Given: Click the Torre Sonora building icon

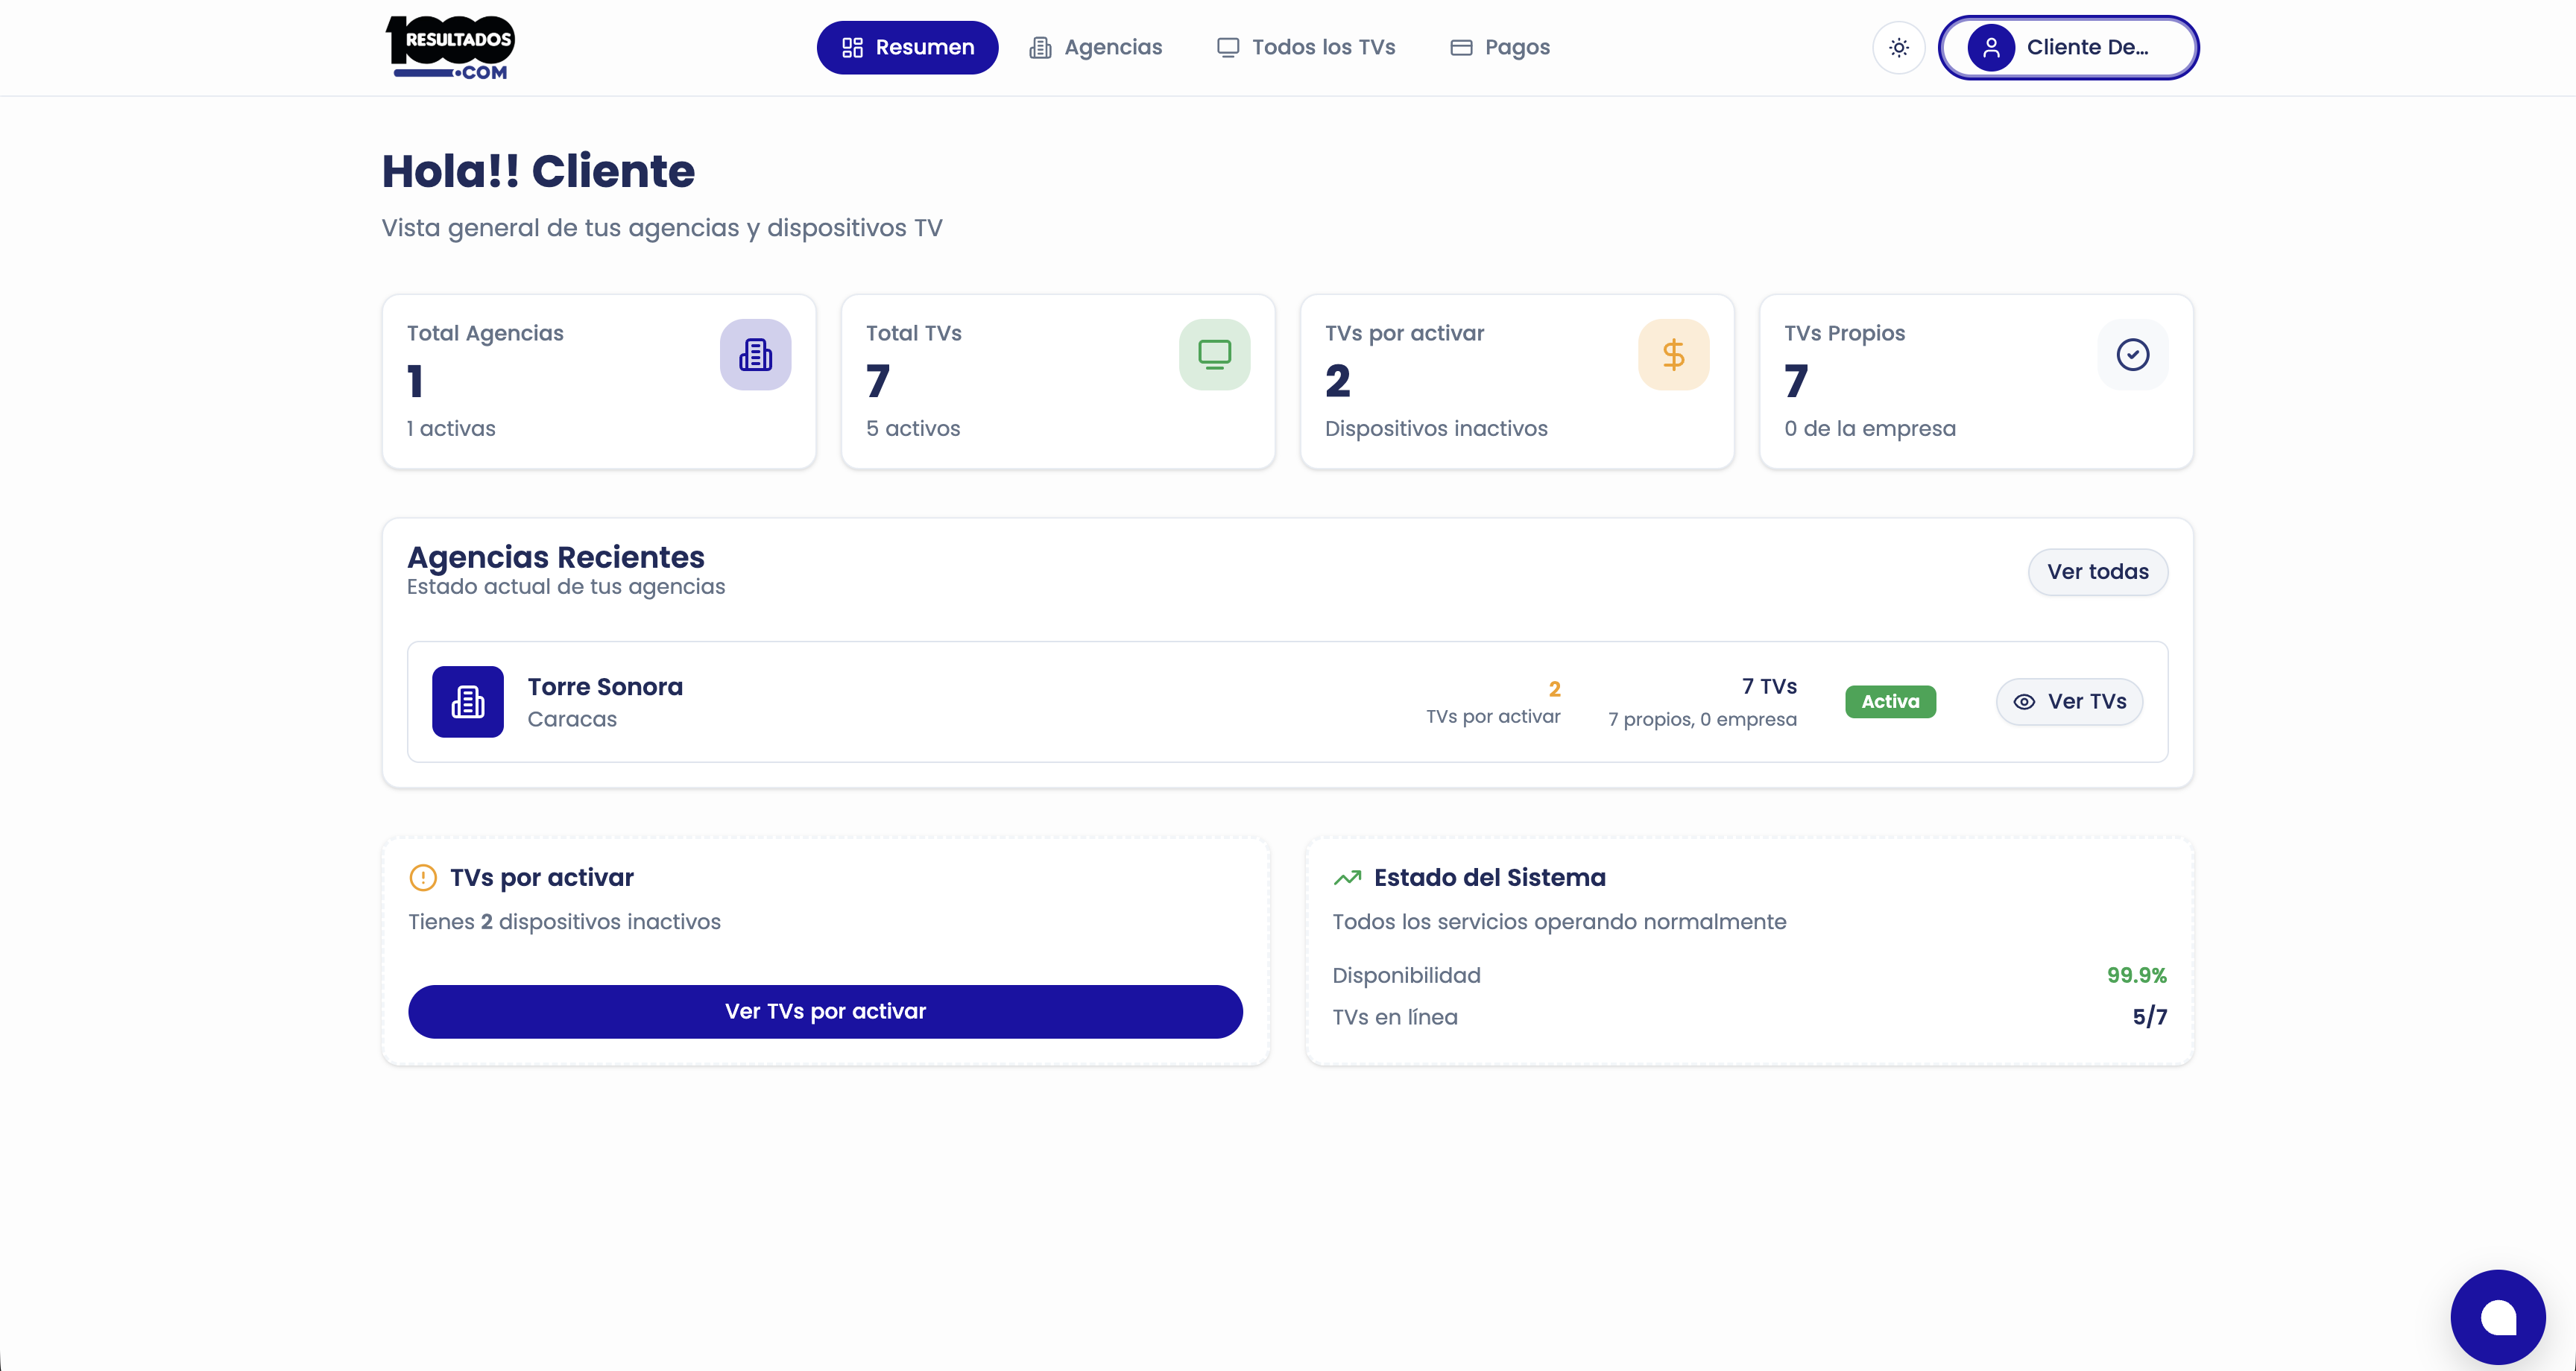Looking at the screenshot, I should point(467,702).
